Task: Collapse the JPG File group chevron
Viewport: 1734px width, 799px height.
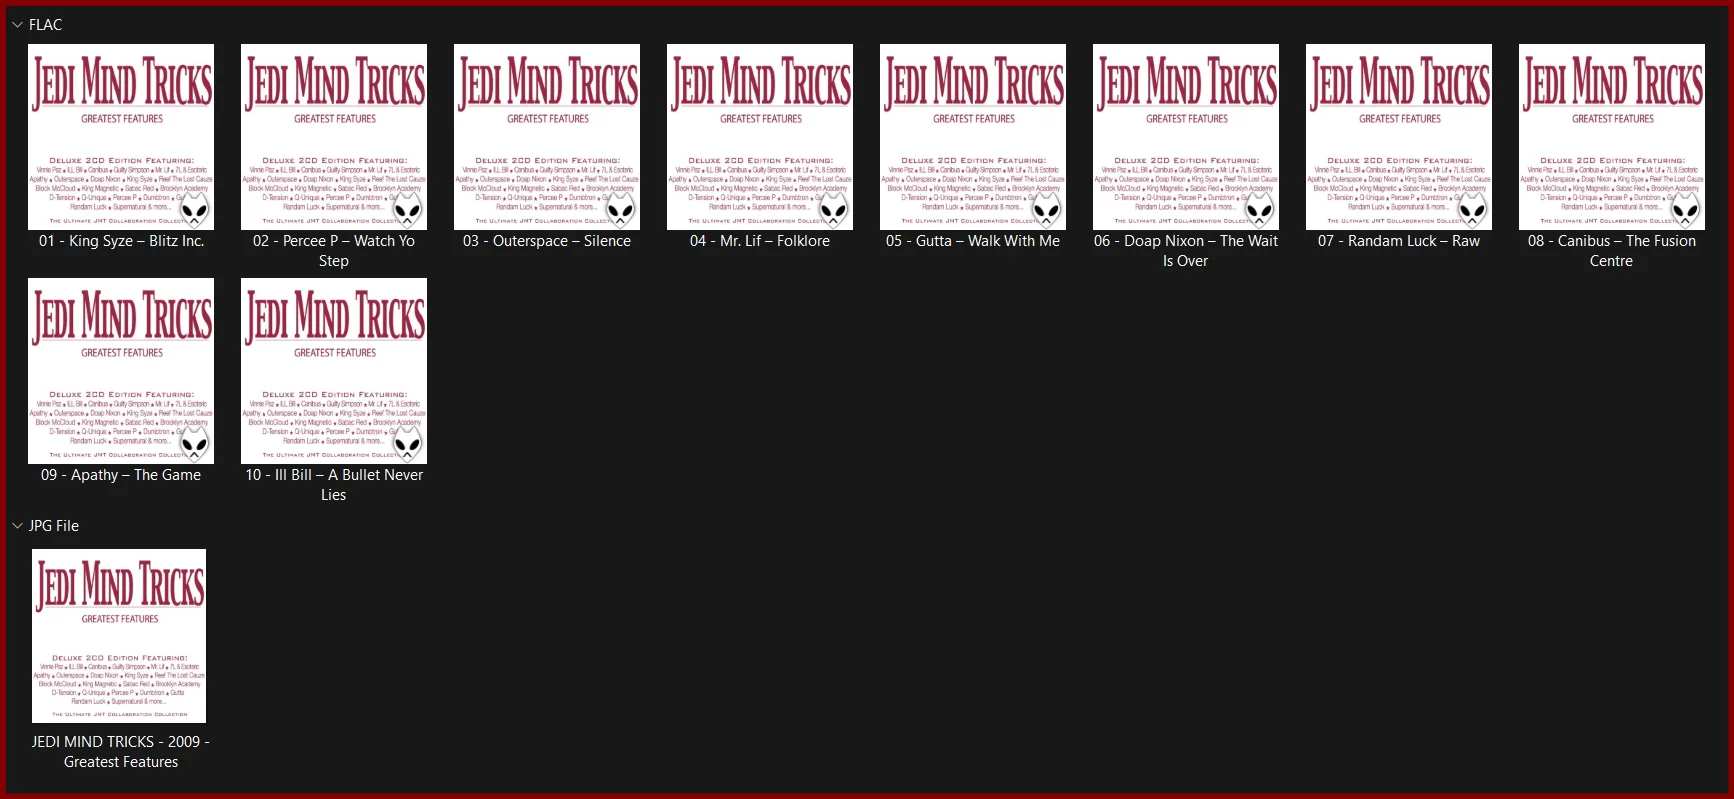Action: 17,526
